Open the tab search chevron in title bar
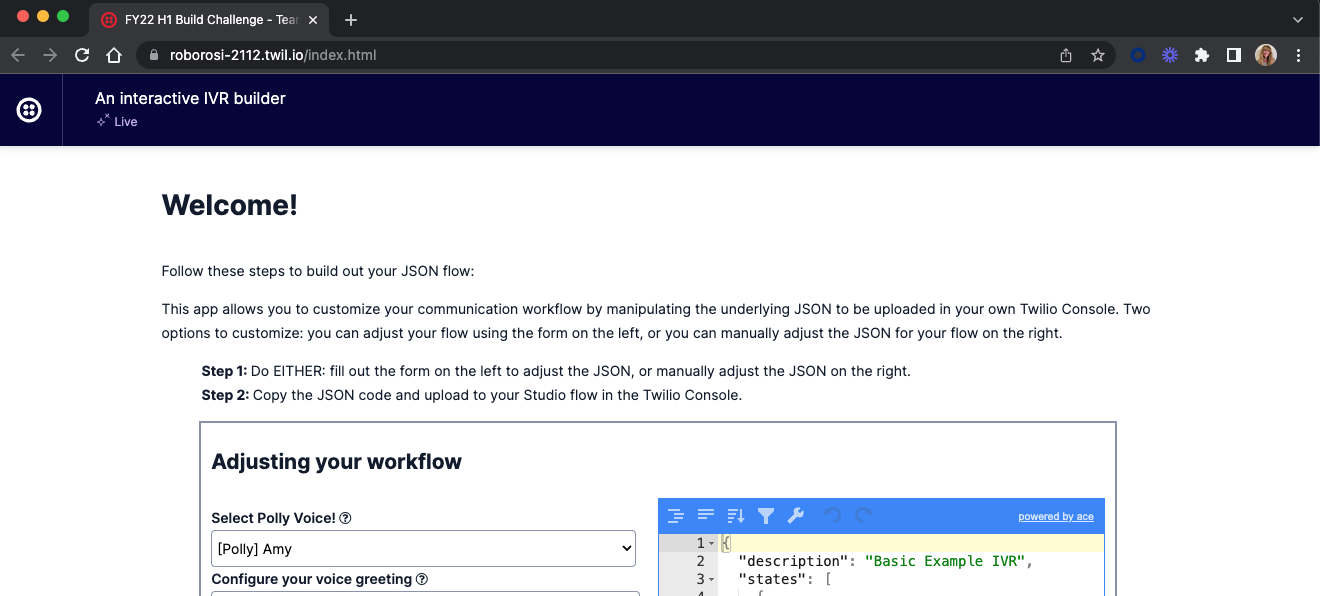 (x=1298, y=19)
